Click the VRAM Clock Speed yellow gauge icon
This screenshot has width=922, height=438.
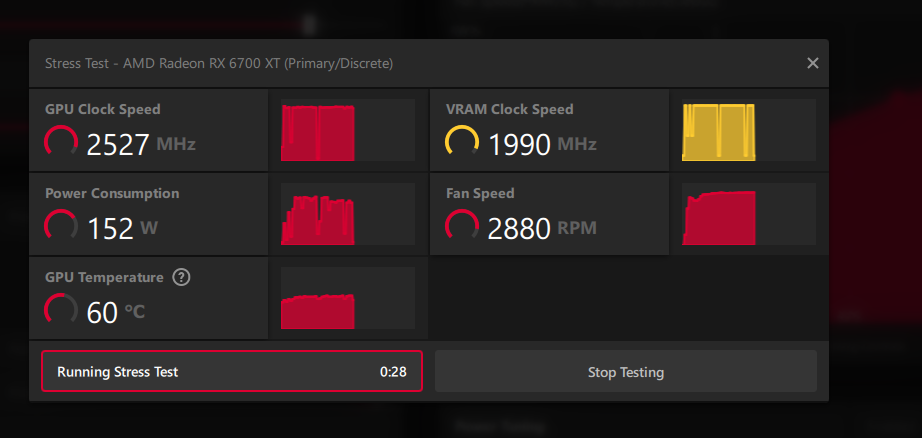(462, 142)
